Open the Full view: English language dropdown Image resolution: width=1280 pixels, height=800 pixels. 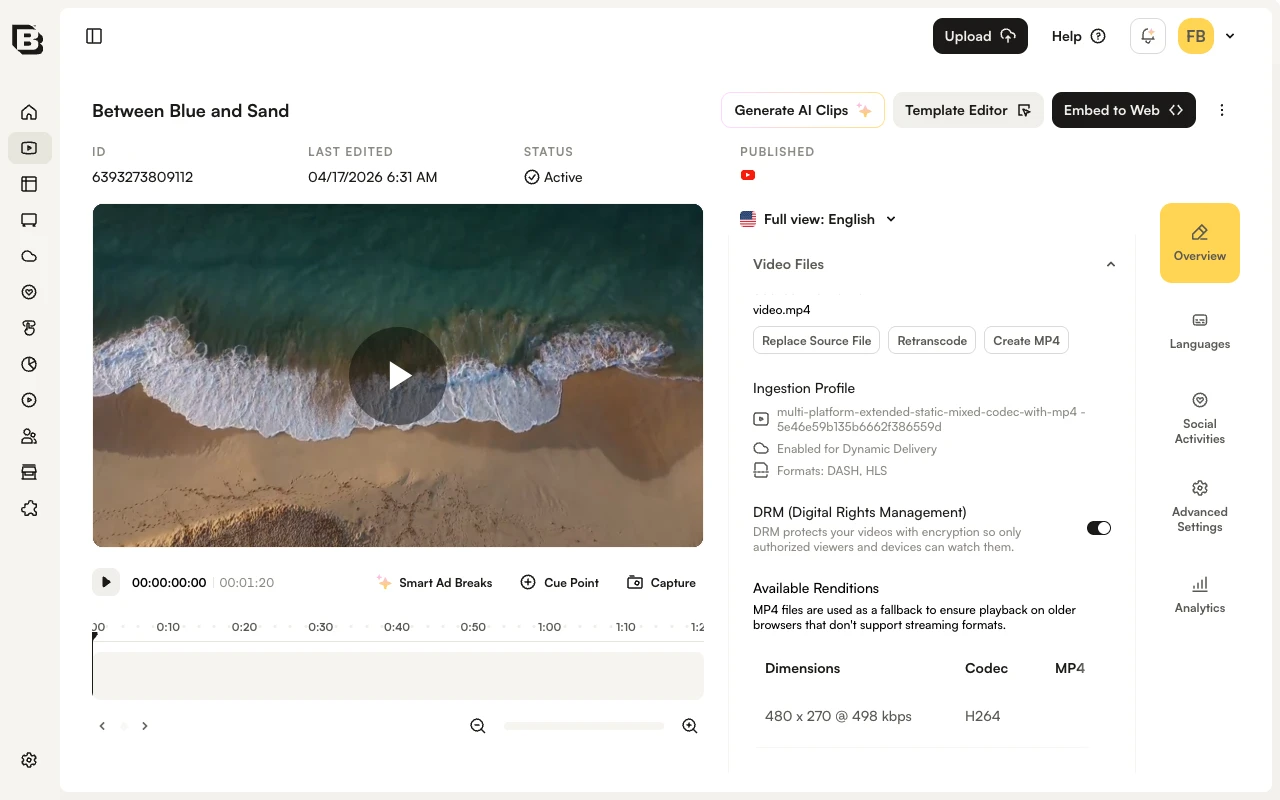[819, 219]
